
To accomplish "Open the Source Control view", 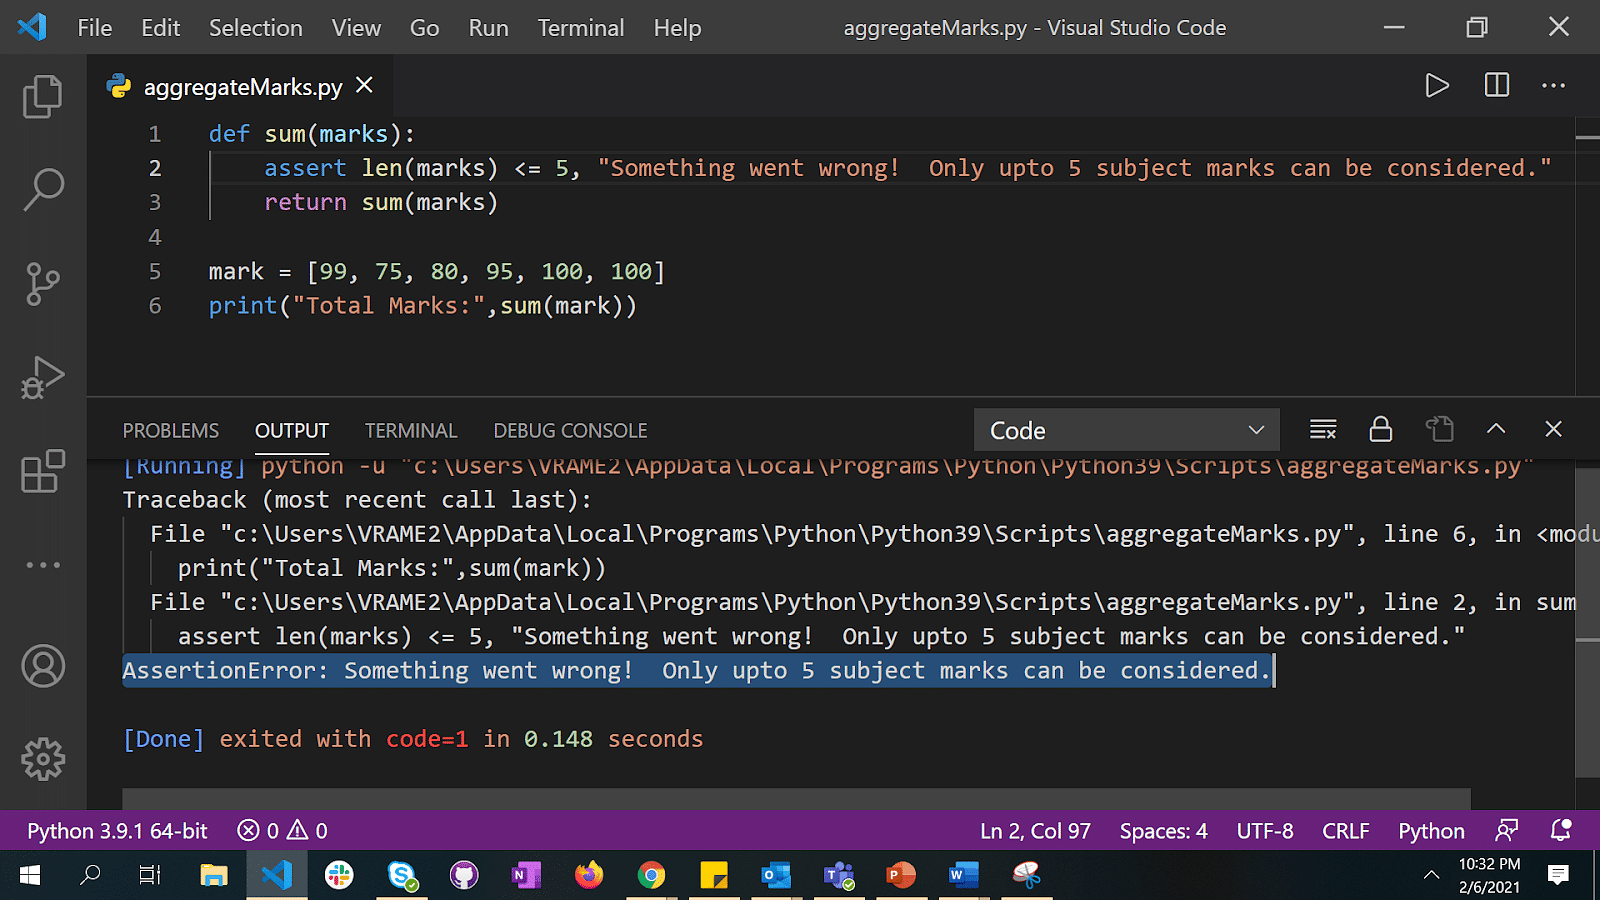I will point(43,284).
